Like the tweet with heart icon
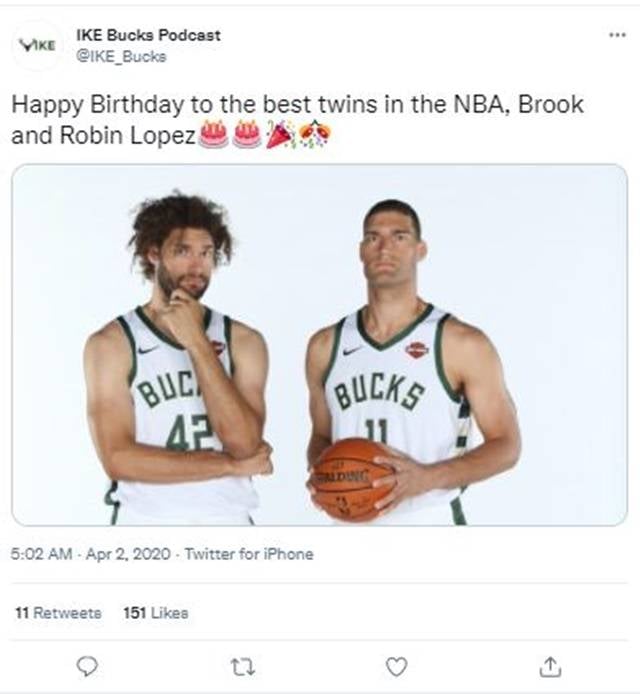640x694 pixels. click(397, 667)
